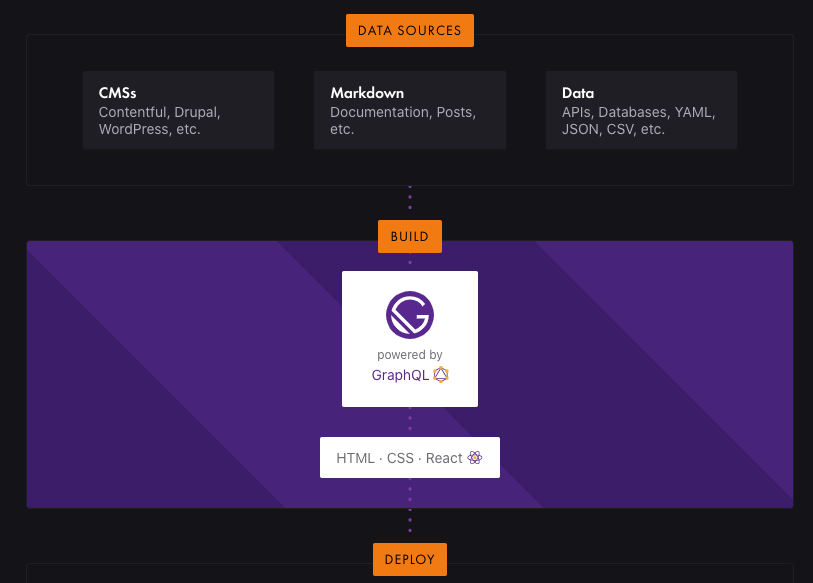
Task: Click the 'Markdown' heading text
Action: pos(367,93)
